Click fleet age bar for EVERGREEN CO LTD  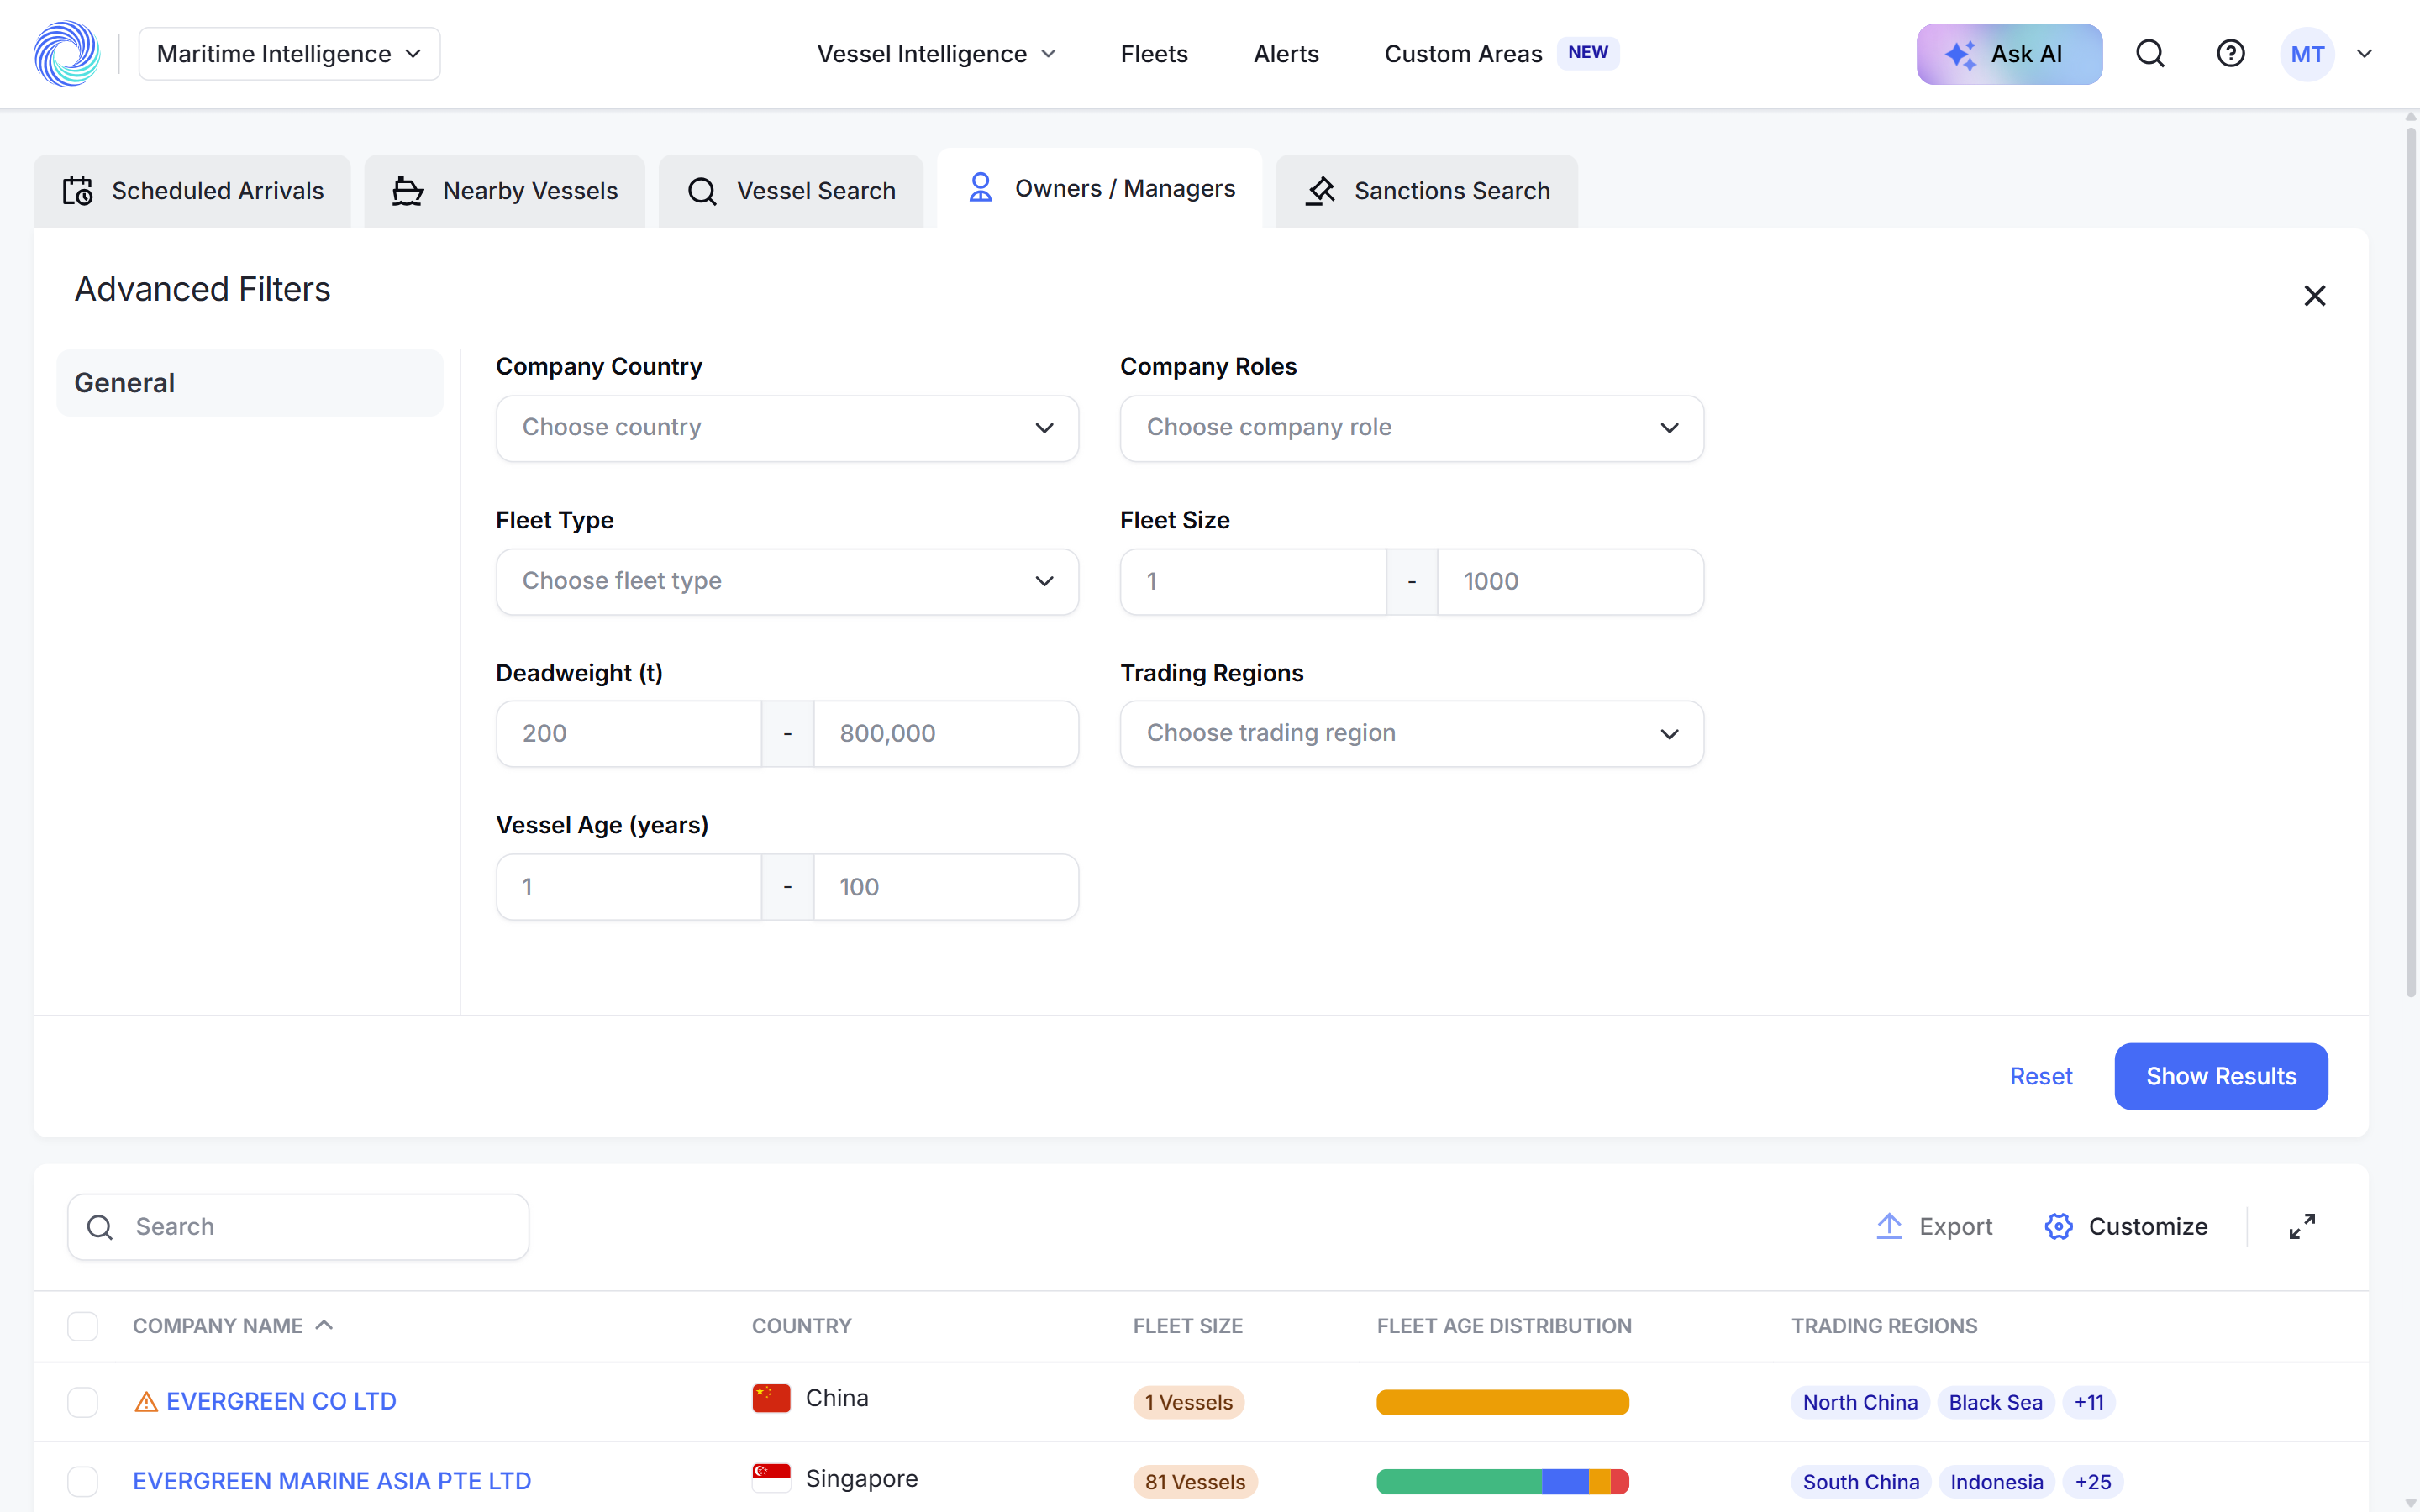click(1502, 1402)
